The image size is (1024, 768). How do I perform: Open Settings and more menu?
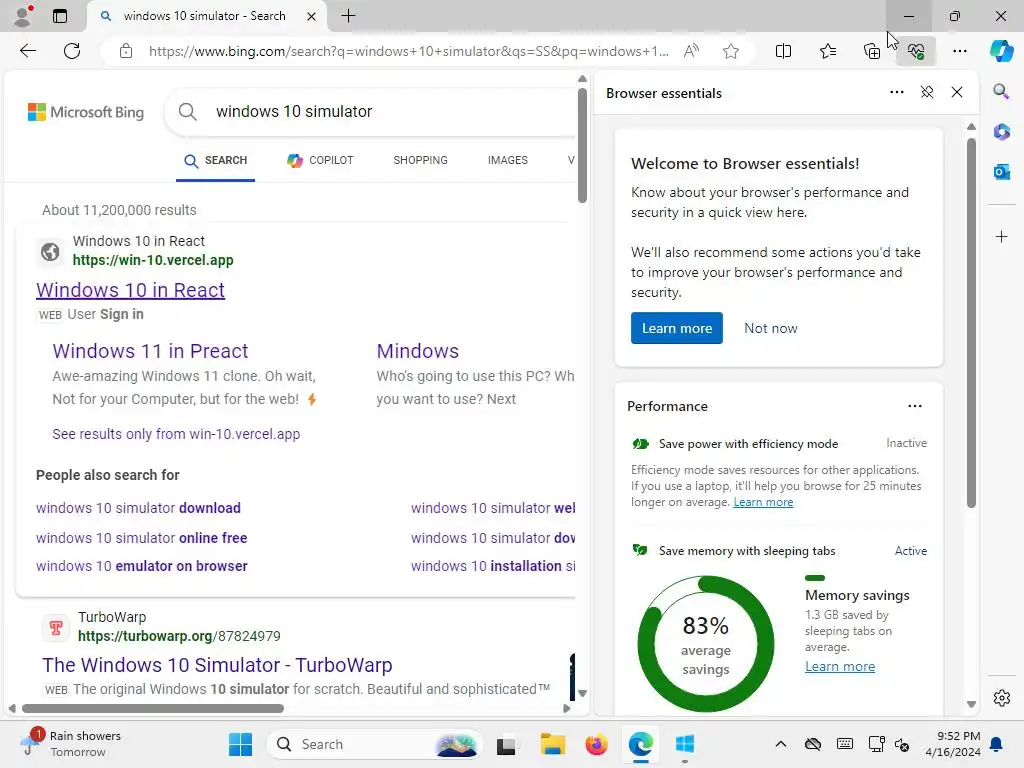click(959, 51)
